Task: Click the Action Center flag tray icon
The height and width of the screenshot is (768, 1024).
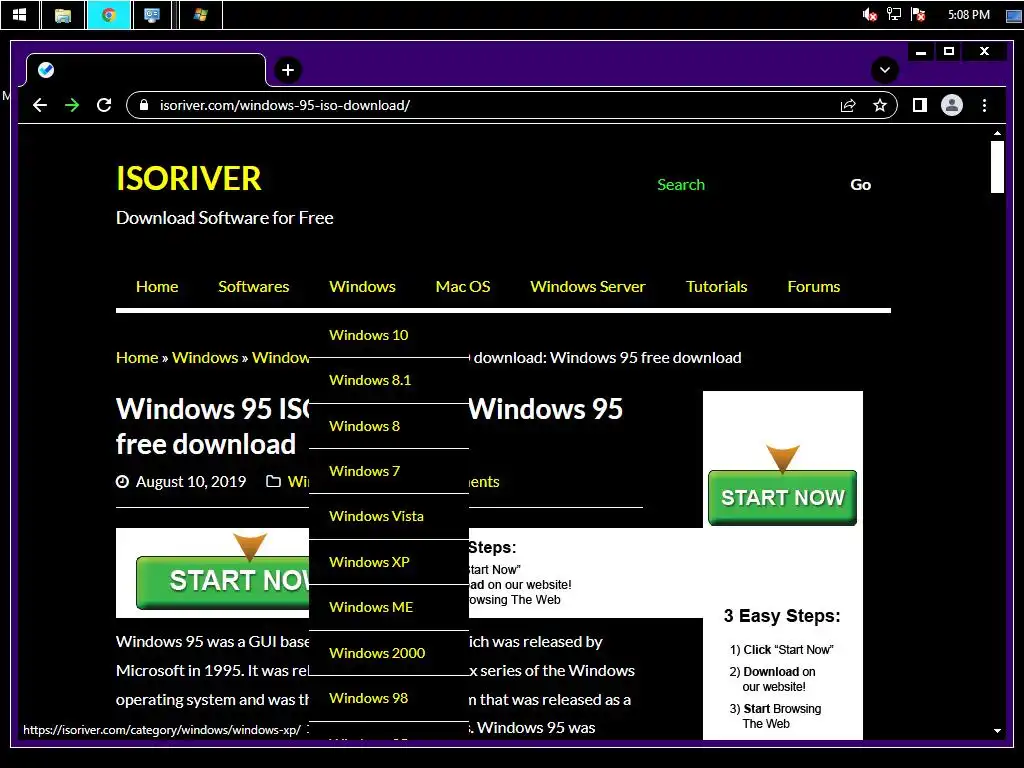Action: tap(918, 14)
